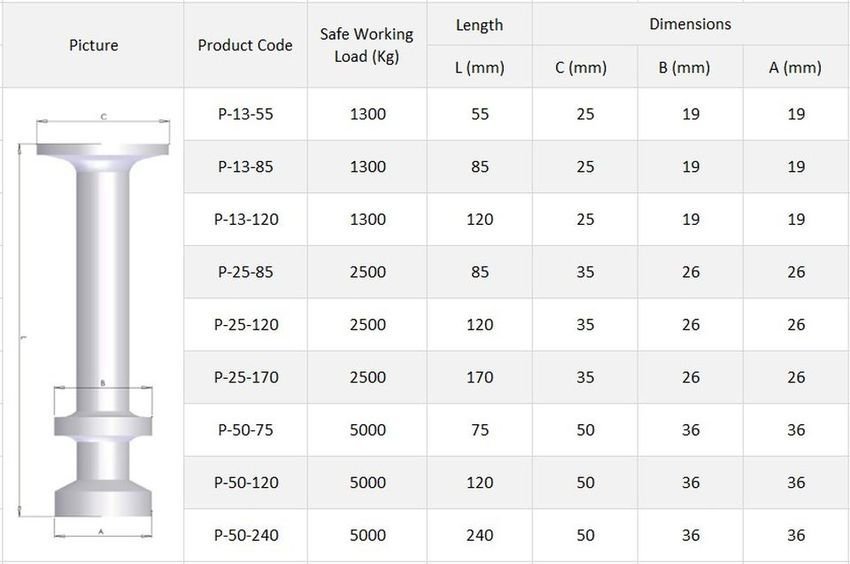This screenshot has height=564, width=850.
Task: Click the P-13-120 product code
Action: click(x=245, y=219)
